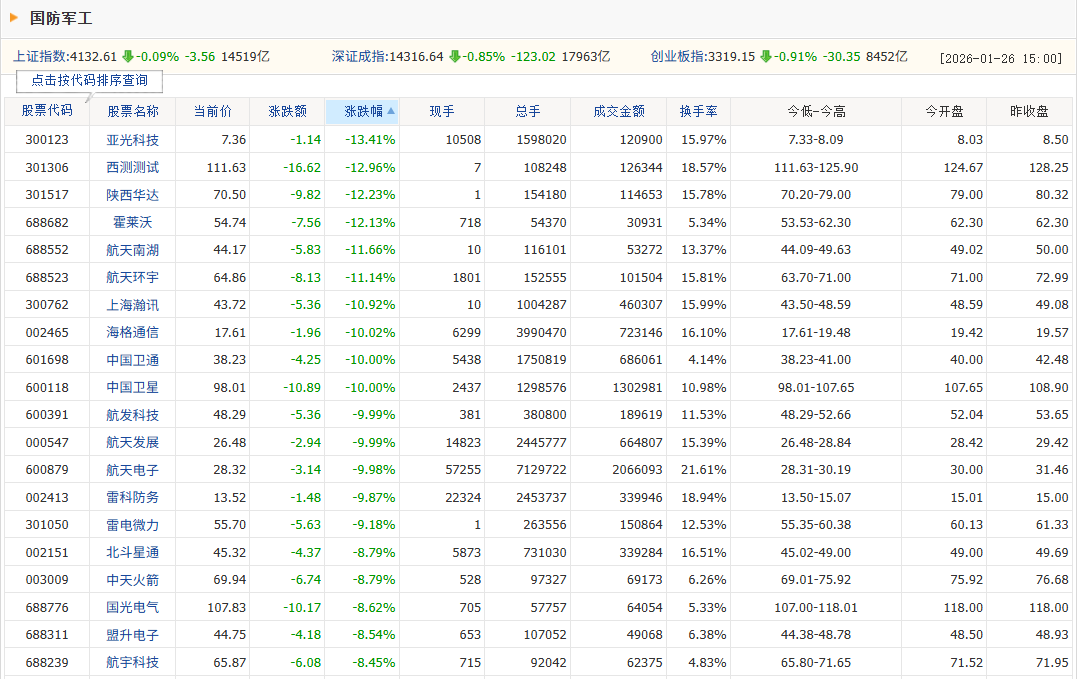Click green down arrow next to 创业板指
The width and height of the screenshot is (1078, 679).
(766, 56)
